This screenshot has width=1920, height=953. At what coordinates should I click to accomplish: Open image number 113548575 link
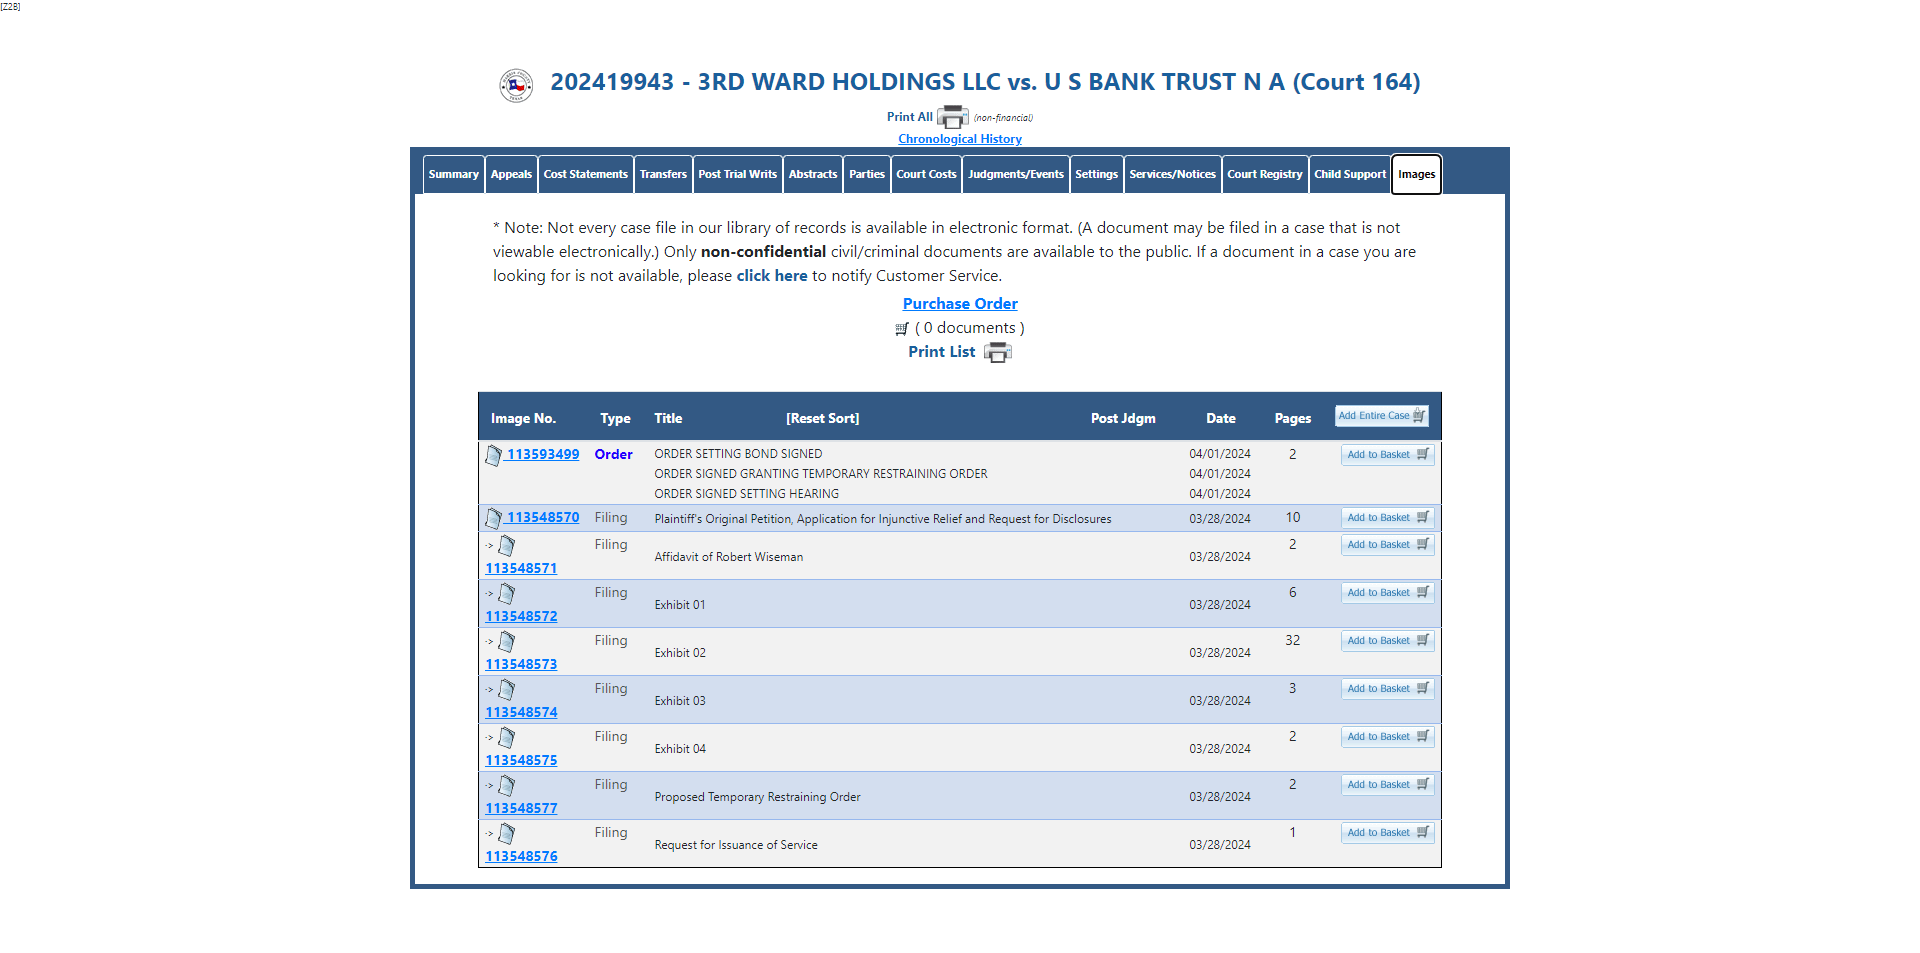[521, 760]
